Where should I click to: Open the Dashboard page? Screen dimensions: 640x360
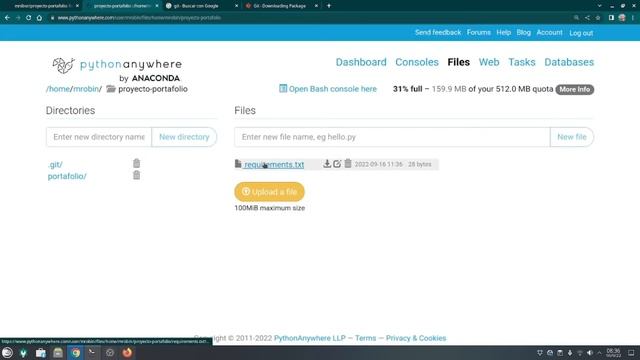[361, 62]
